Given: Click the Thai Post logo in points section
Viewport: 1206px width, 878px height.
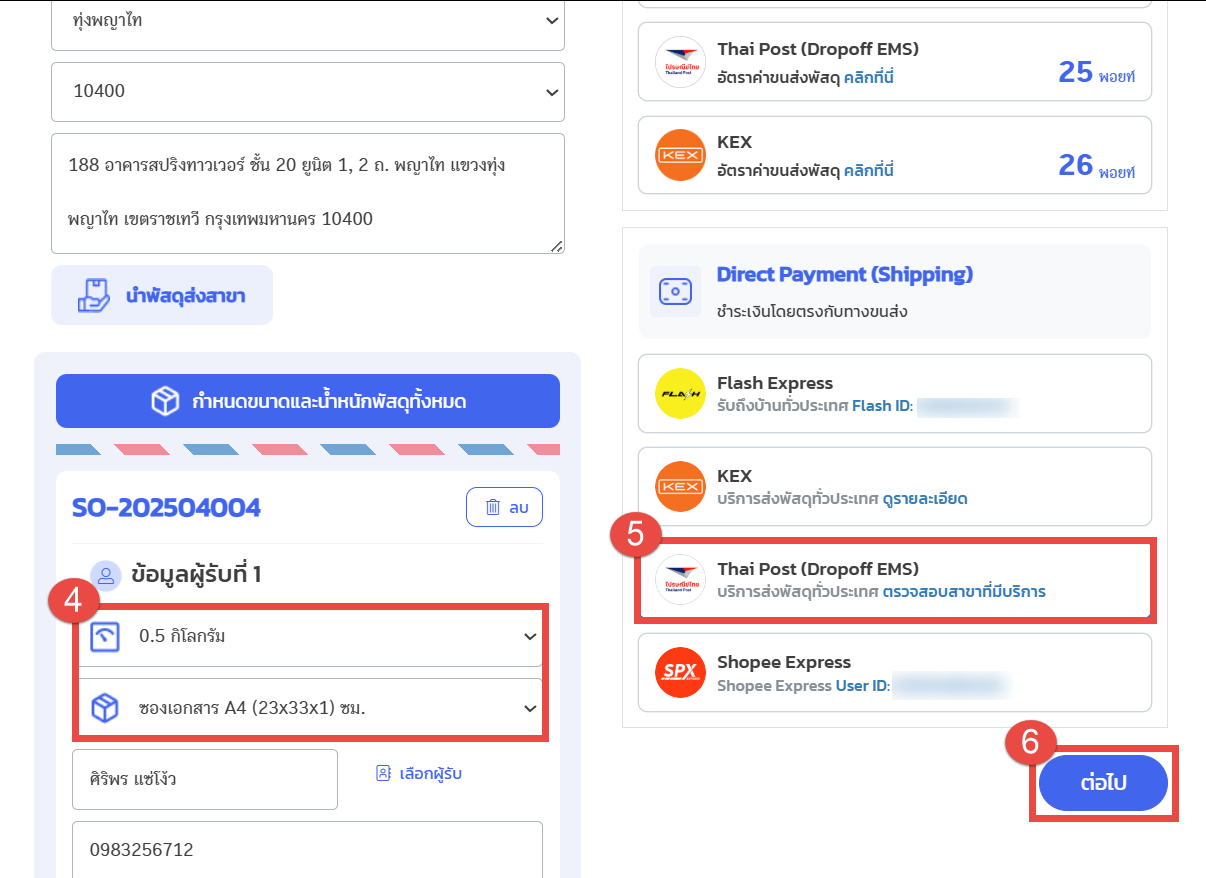Looking at the screenshot, I should click(x=680, y=62).
